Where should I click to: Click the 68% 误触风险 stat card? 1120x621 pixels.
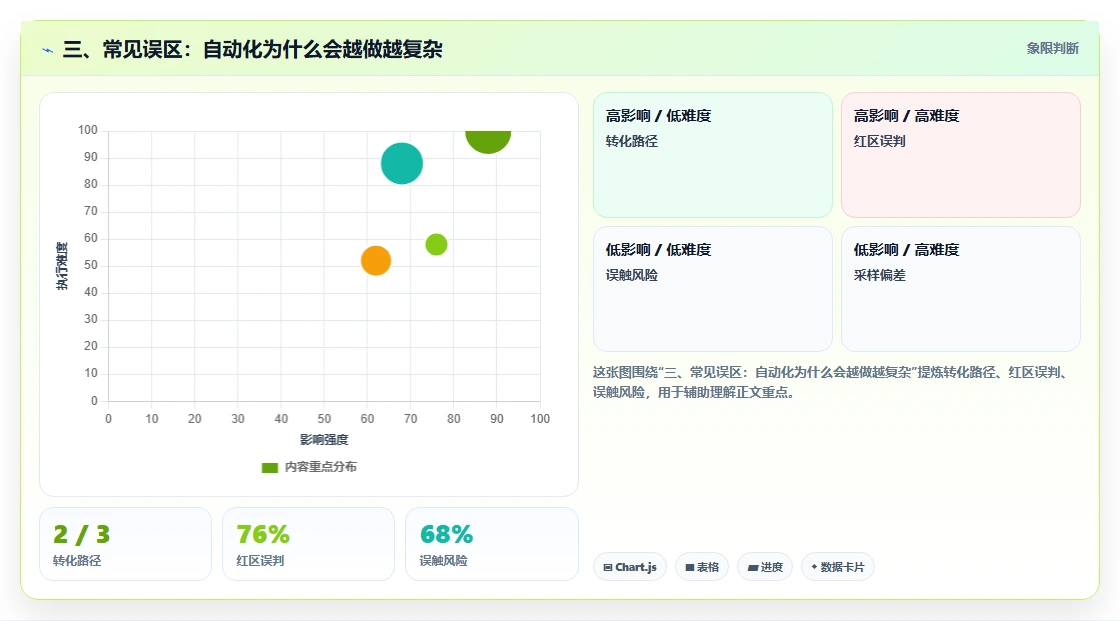491,544
